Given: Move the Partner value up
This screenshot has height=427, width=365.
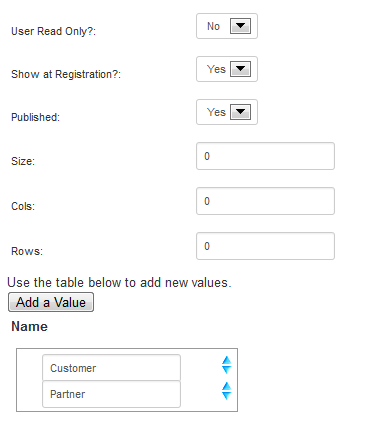Looking at the screenshot, I should click(x=227, y=386).
